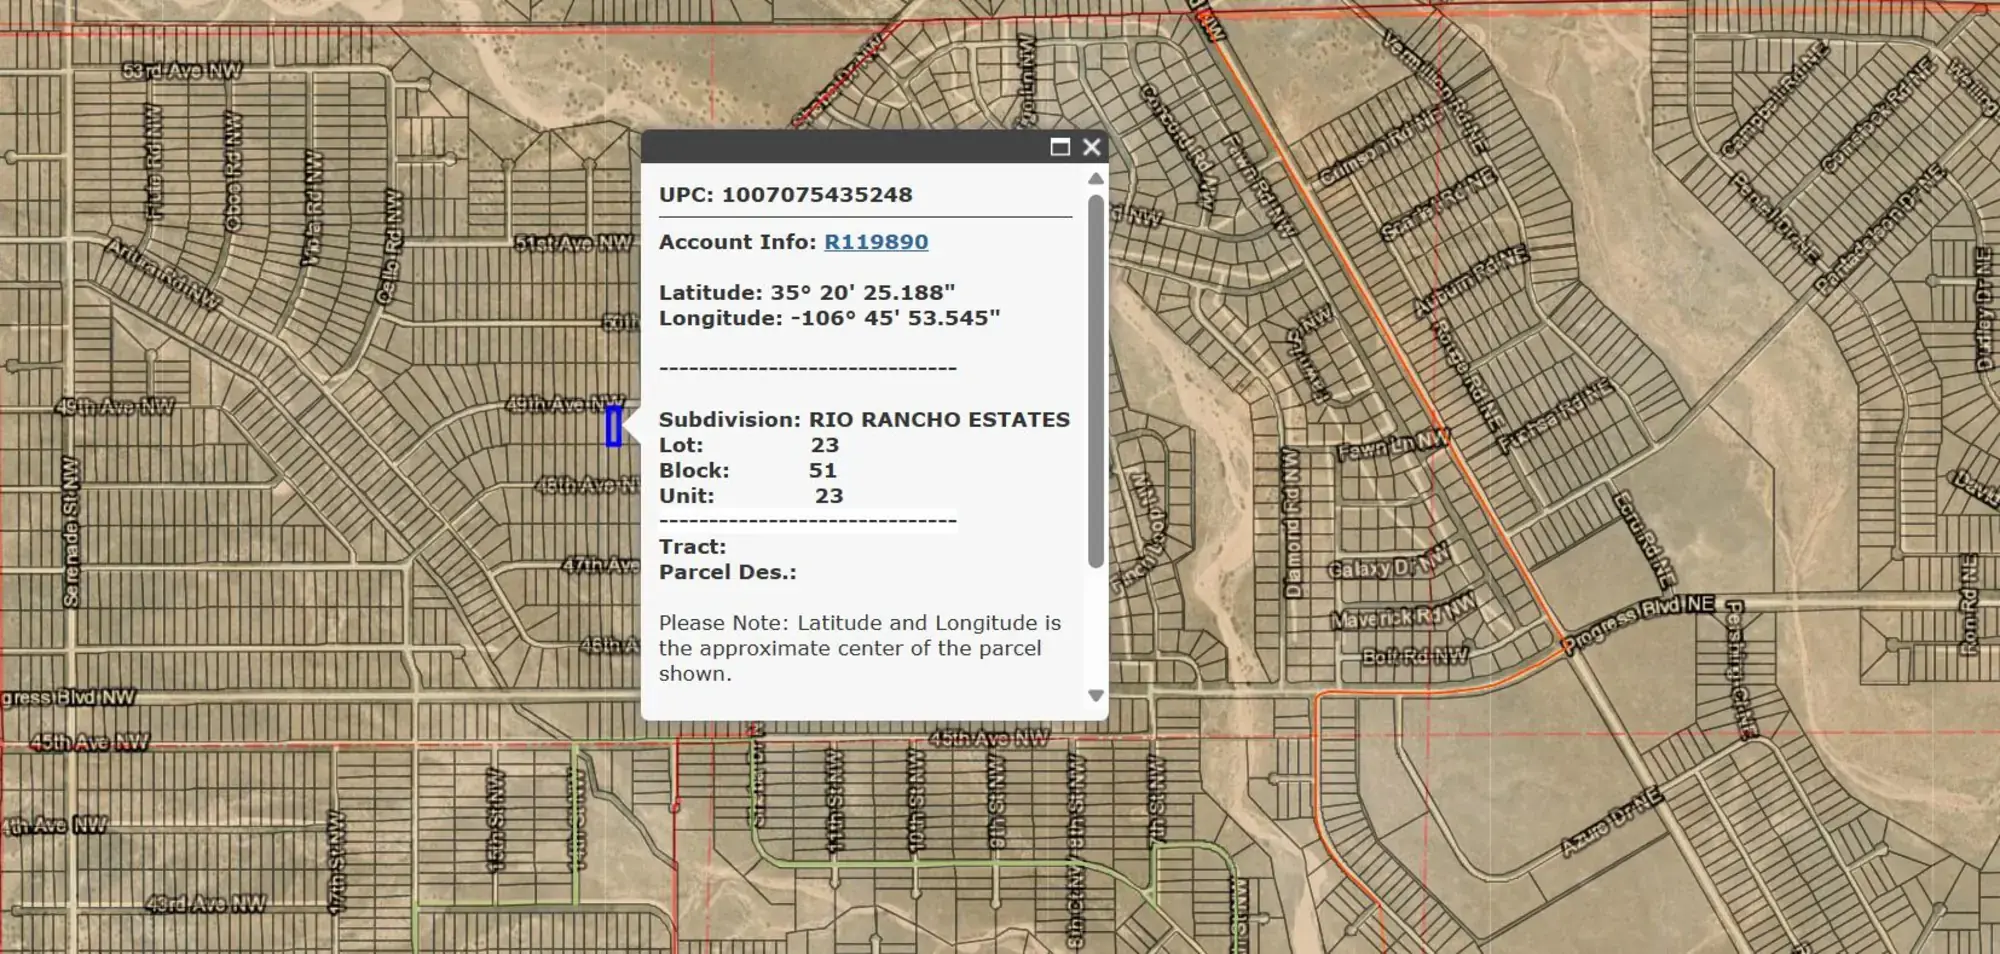
Task: Click the Progress Blvd NE road label
Action: pyautogui.click(x=1640, y=621)
